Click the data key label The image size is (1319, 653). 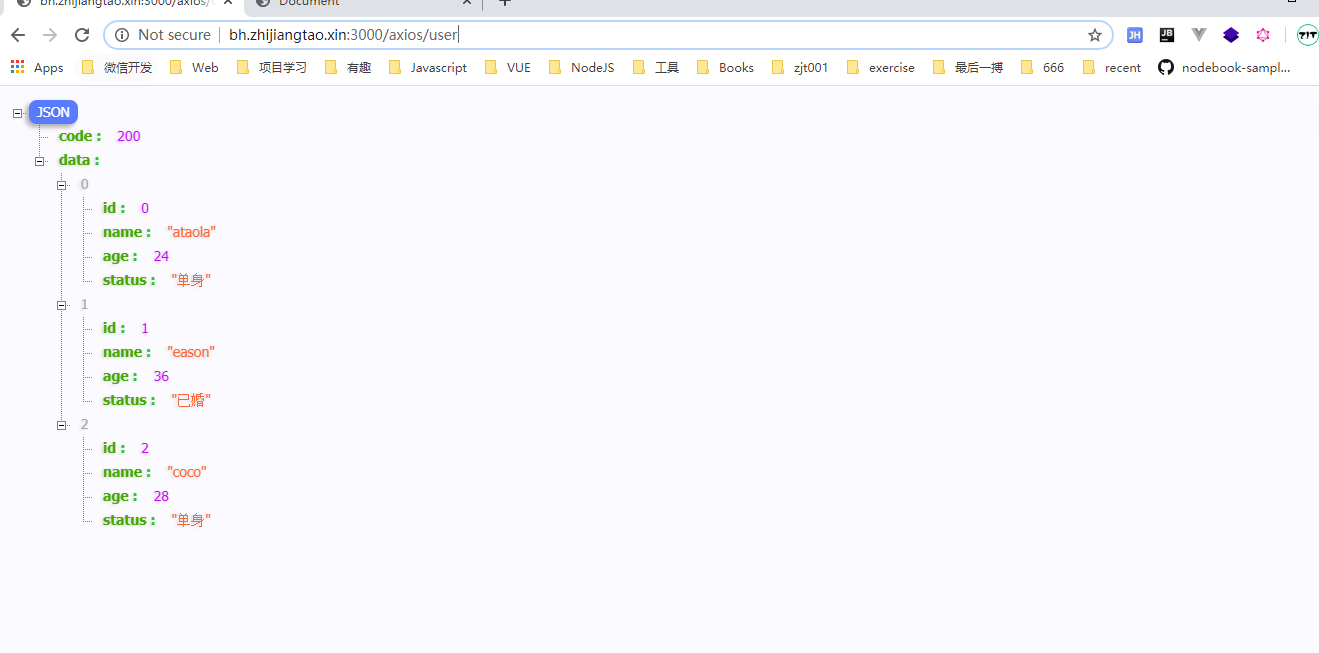(79, 160)
